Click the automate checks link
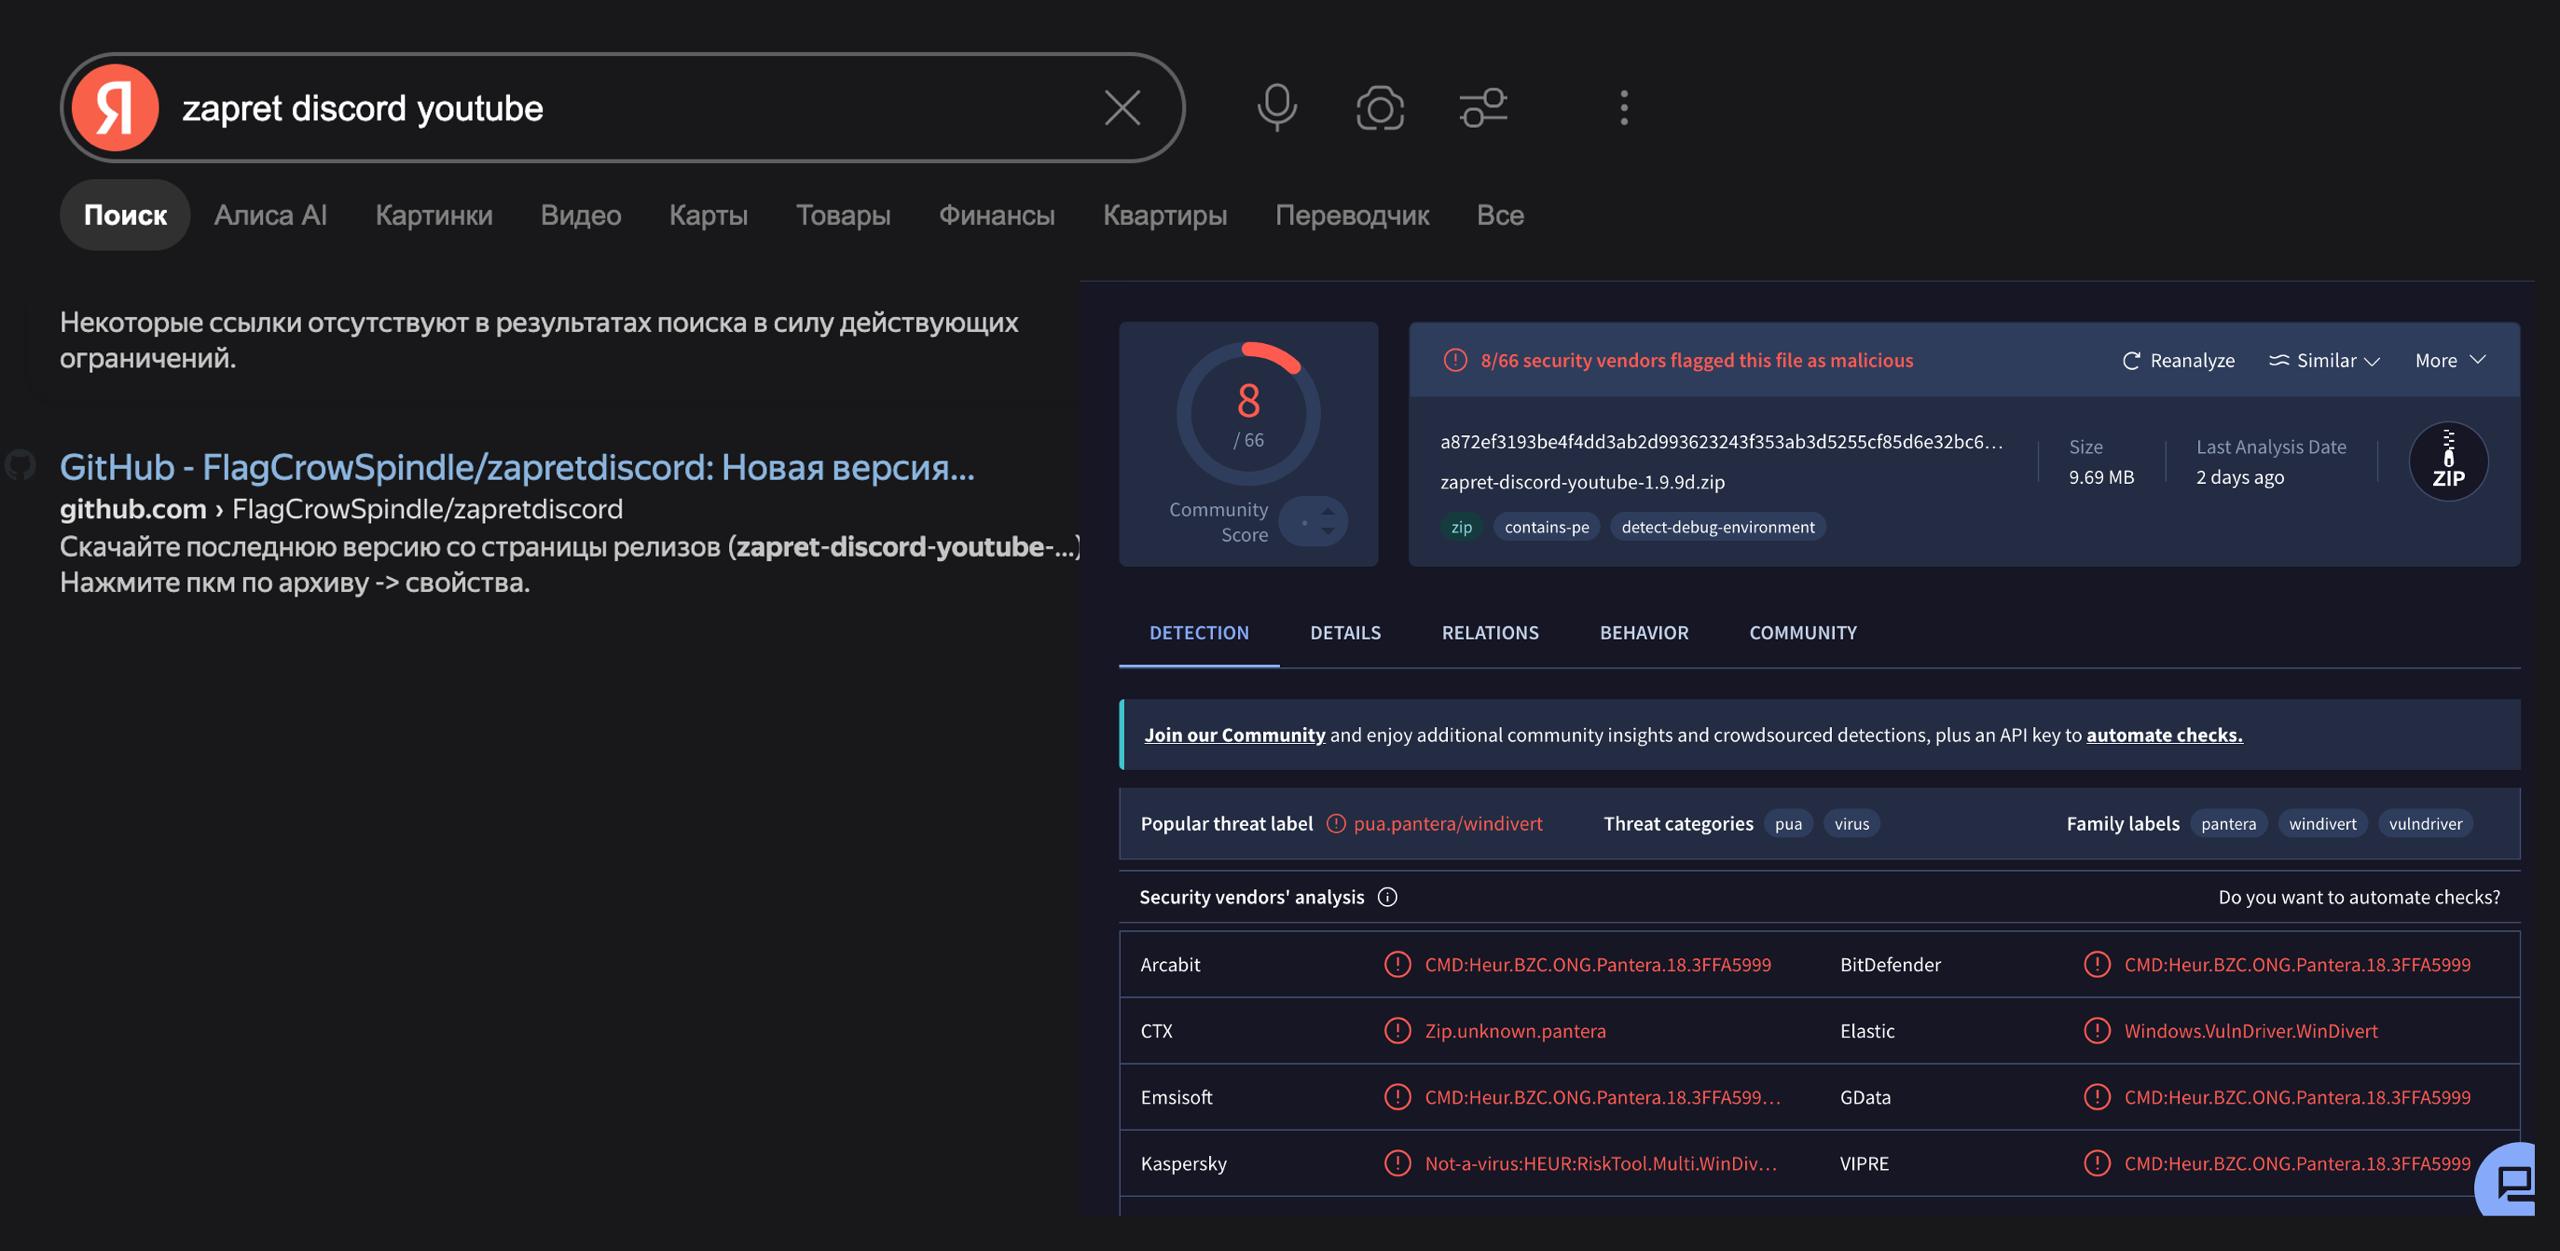 pos(2164,735)
